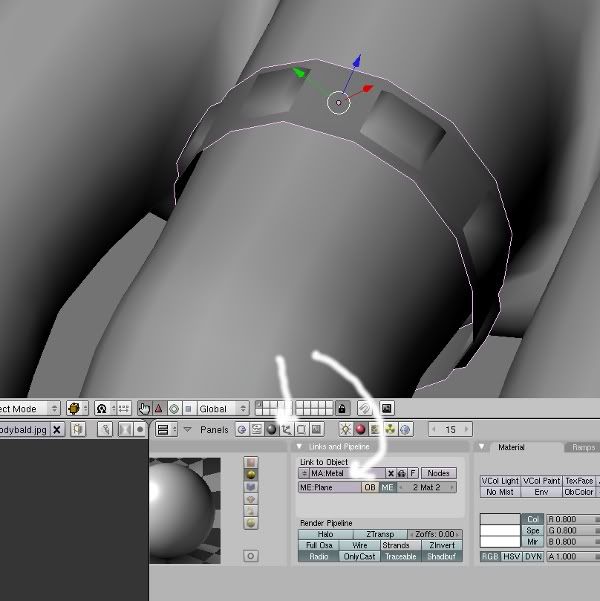Switch to the Logic context icon
Viewport: 600px width, 601px height.
(242, 430)
